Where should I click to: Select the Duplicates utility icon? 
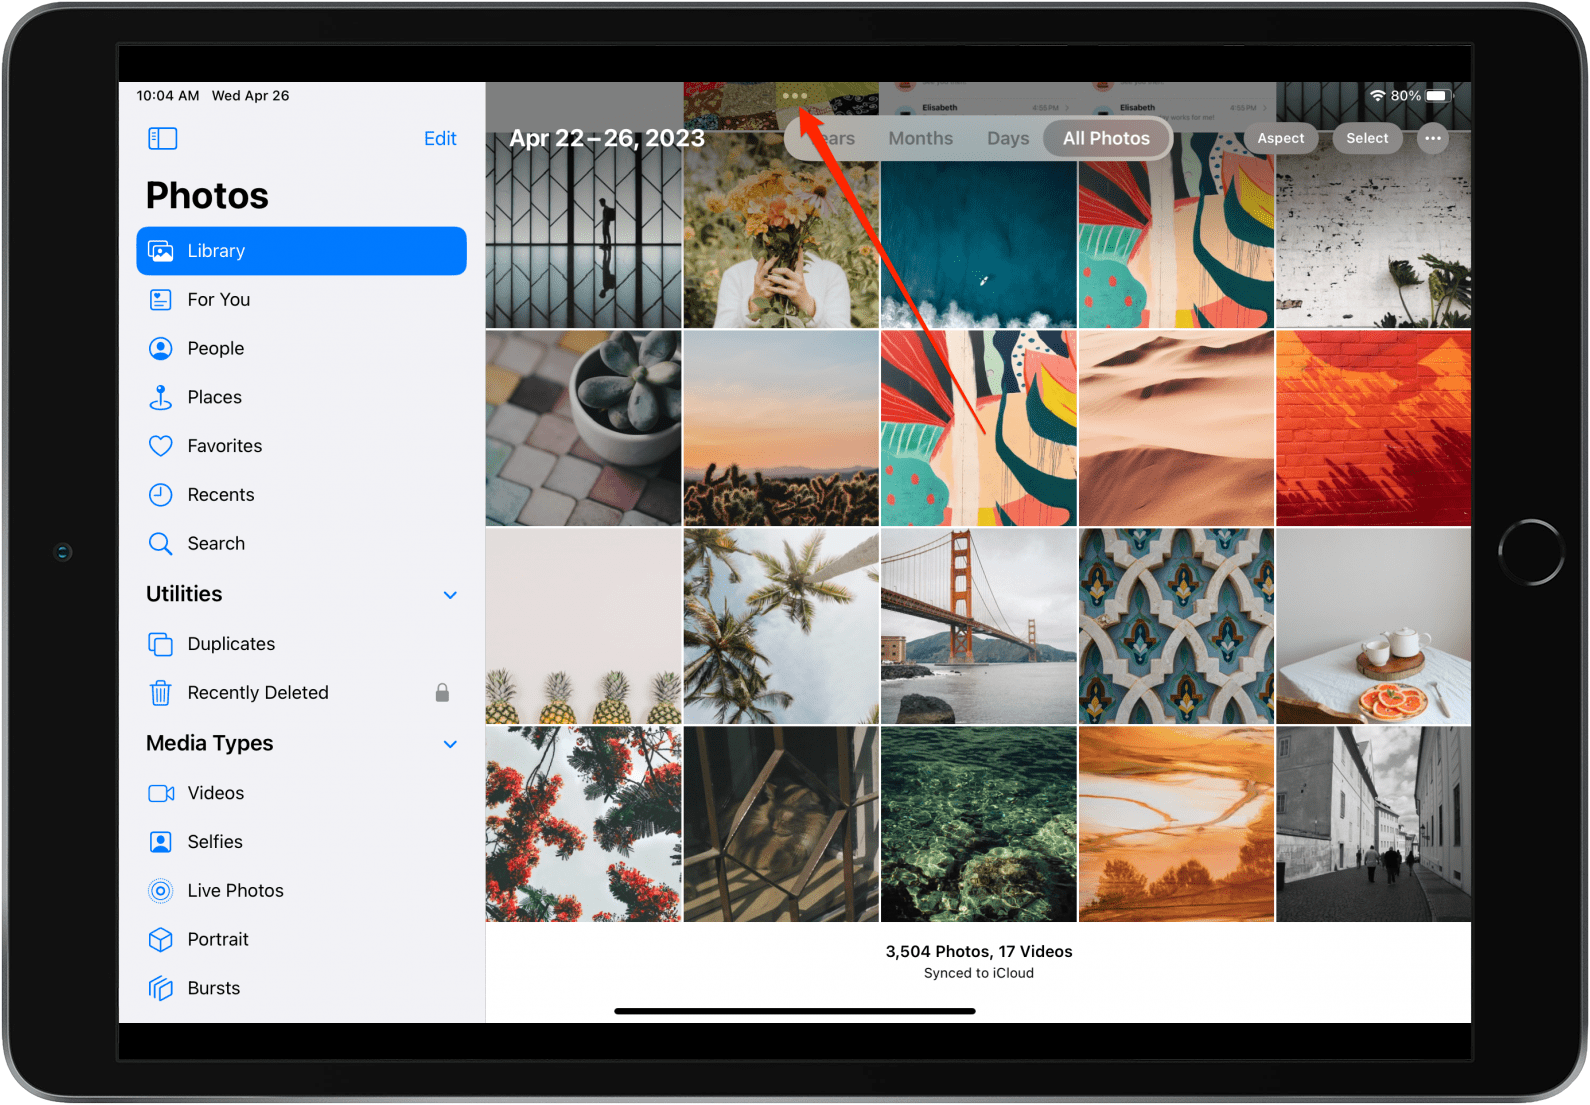coord(160,645)
